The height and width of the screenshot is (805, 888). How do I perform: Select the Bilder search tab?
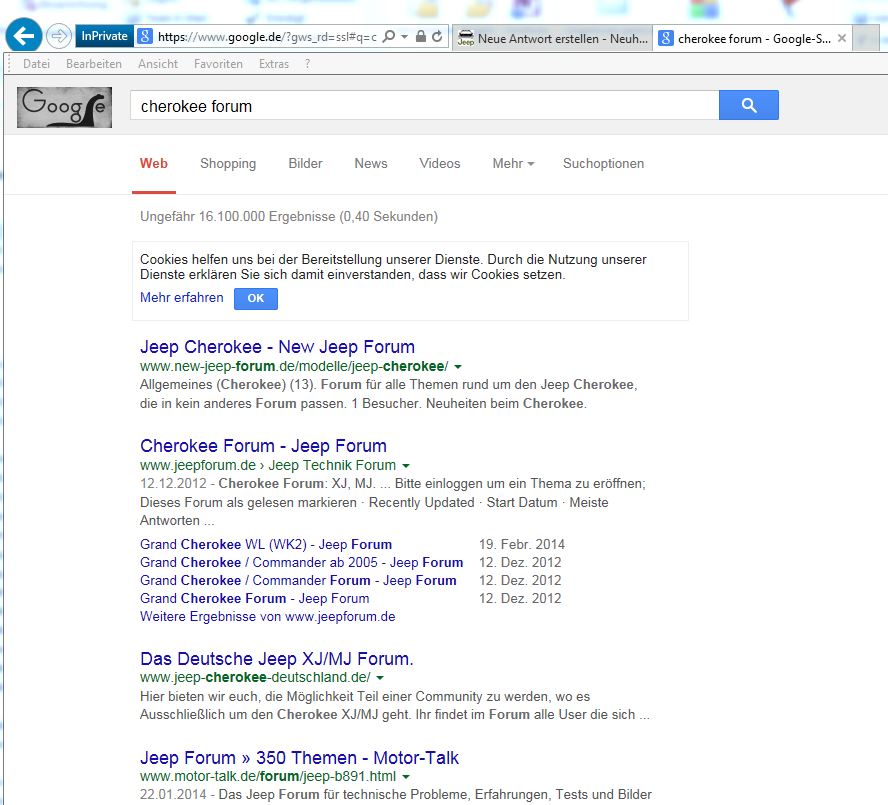pos(305,164)
